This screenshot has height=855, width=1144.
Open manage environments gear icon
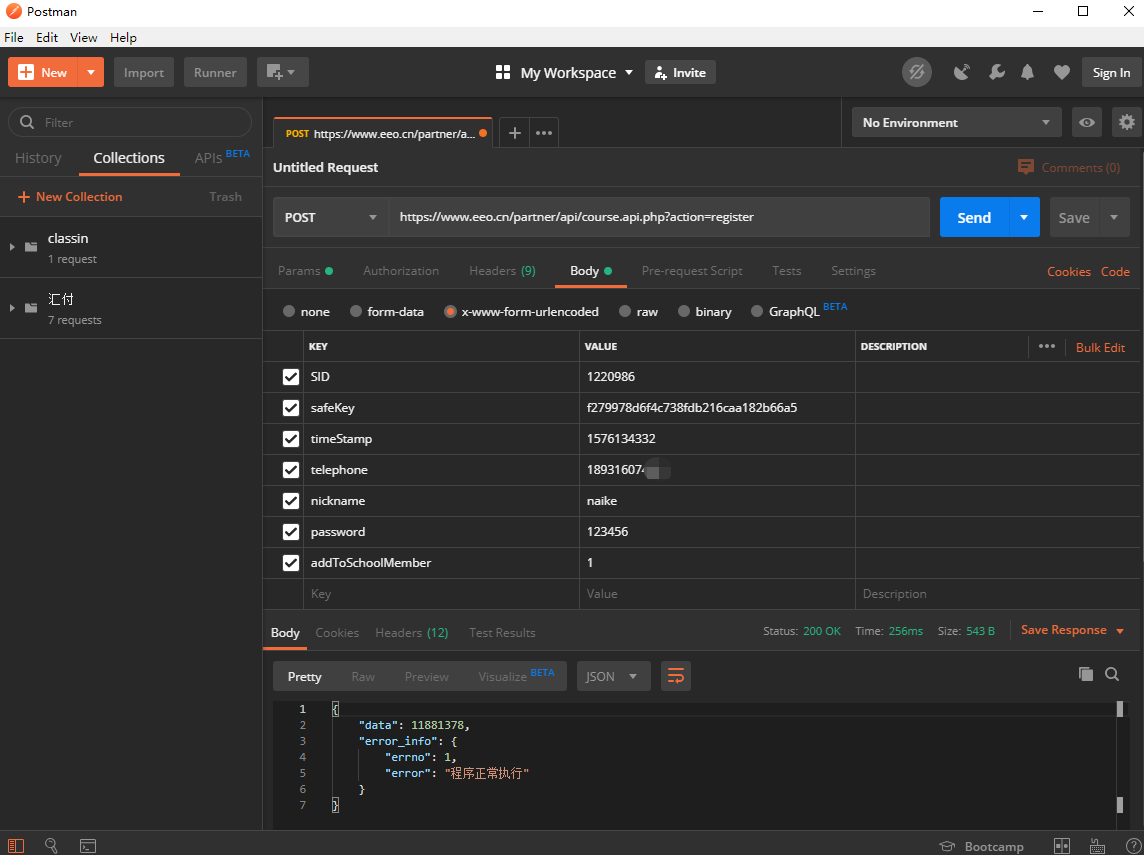coord(1126,123)
